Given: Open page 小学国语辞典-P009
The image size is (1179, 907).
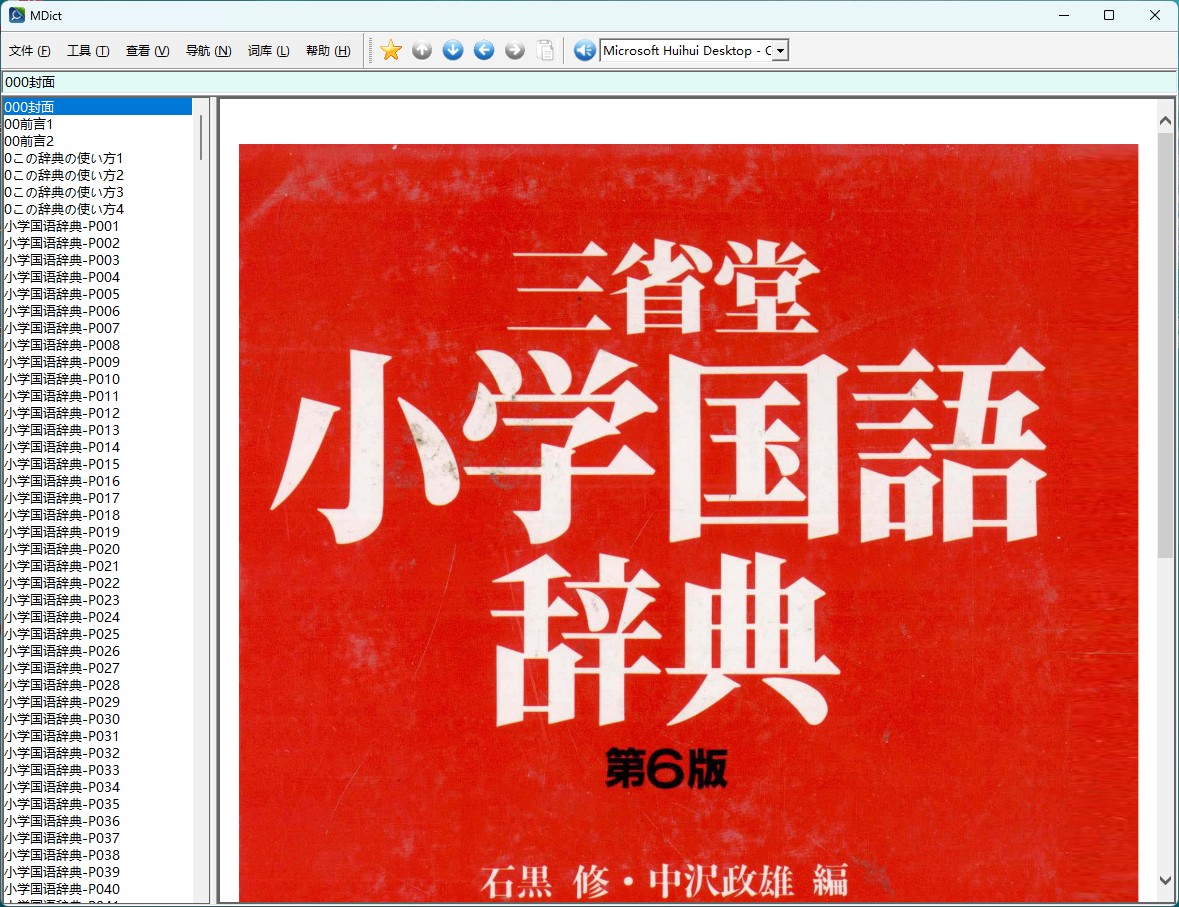Looking at the screenshot, I should [x=98, y=362].
